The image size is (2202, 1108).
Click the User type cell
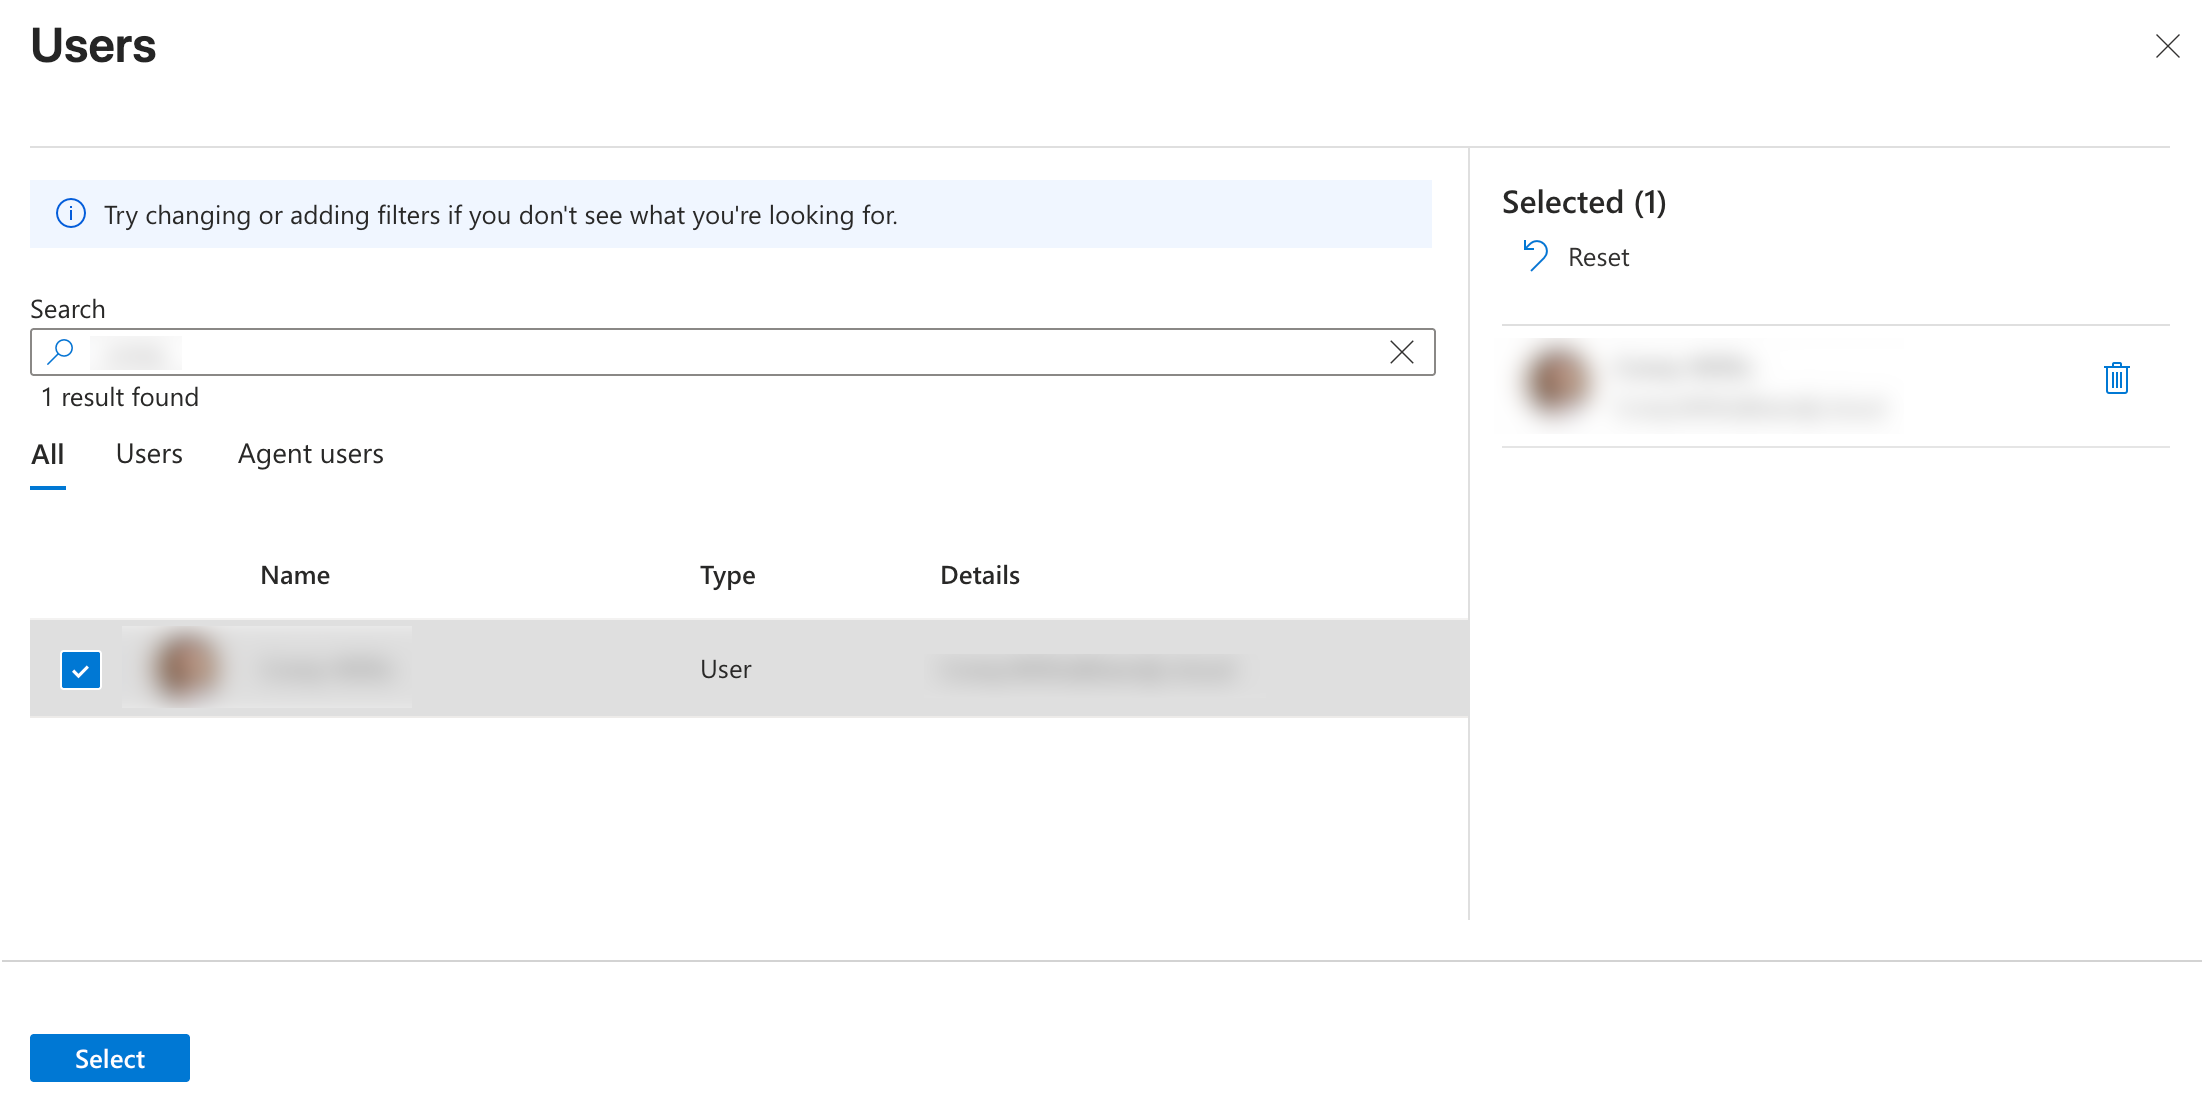pos(725,669)
